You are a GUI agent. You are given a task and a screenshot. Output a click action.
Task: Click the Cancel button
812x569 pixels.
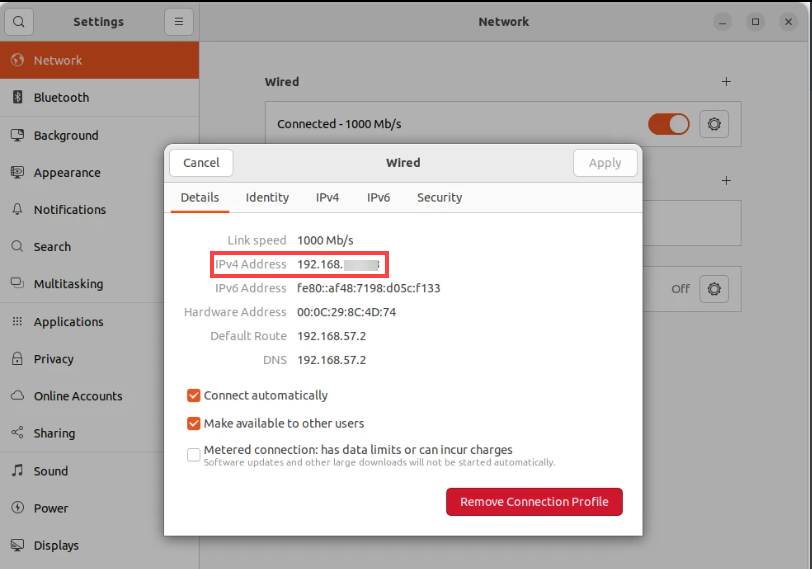201,163
